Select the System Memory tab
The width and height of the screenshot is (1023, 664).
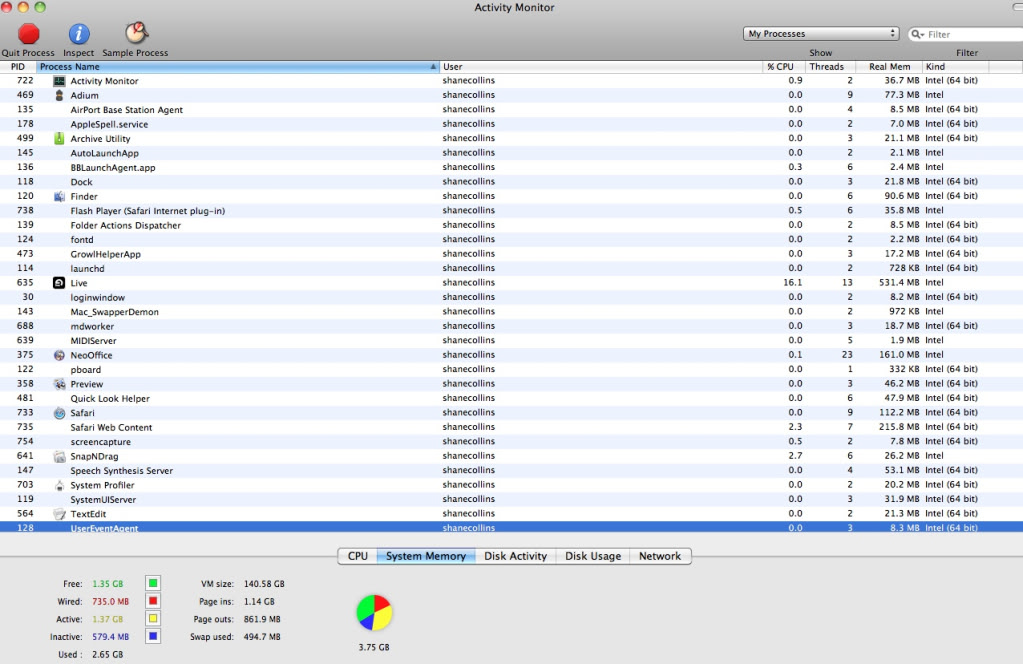point(425,556)
